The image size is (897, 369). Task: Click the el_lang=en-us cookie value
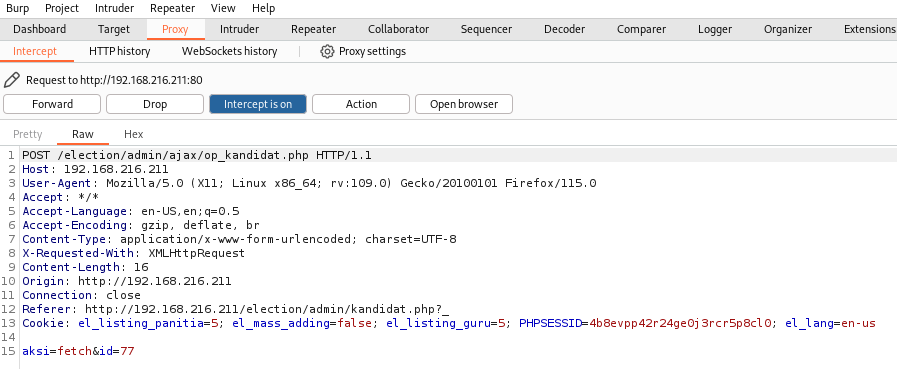click(830, 323)
